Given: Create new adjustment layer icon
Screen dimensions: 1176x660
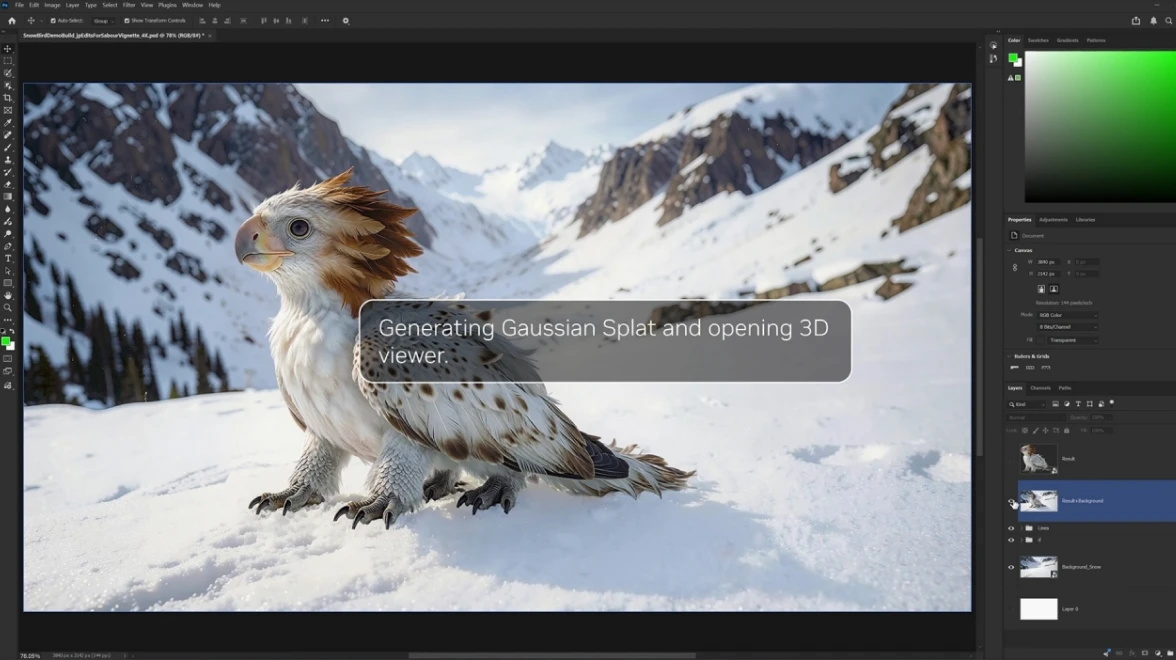Looking at the screenshot, I should pyautogui.click(x=1158, y=653).
